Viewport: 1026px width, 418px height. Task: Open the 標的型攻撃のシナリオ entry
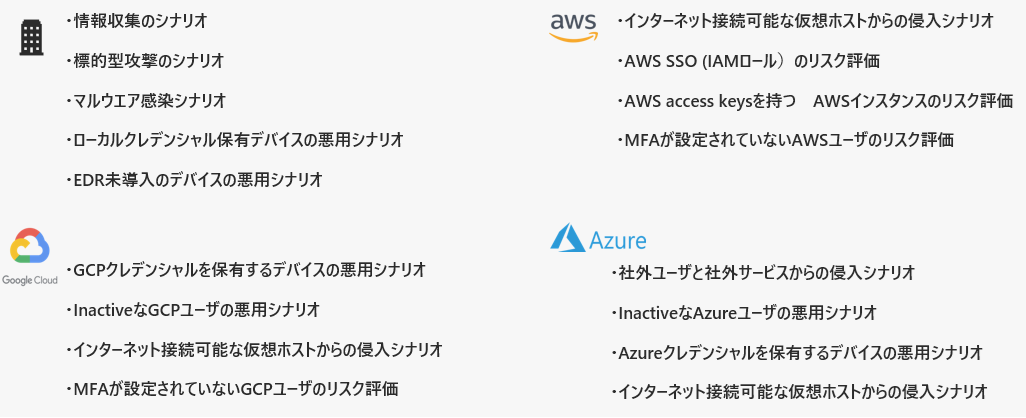point(148,60)
